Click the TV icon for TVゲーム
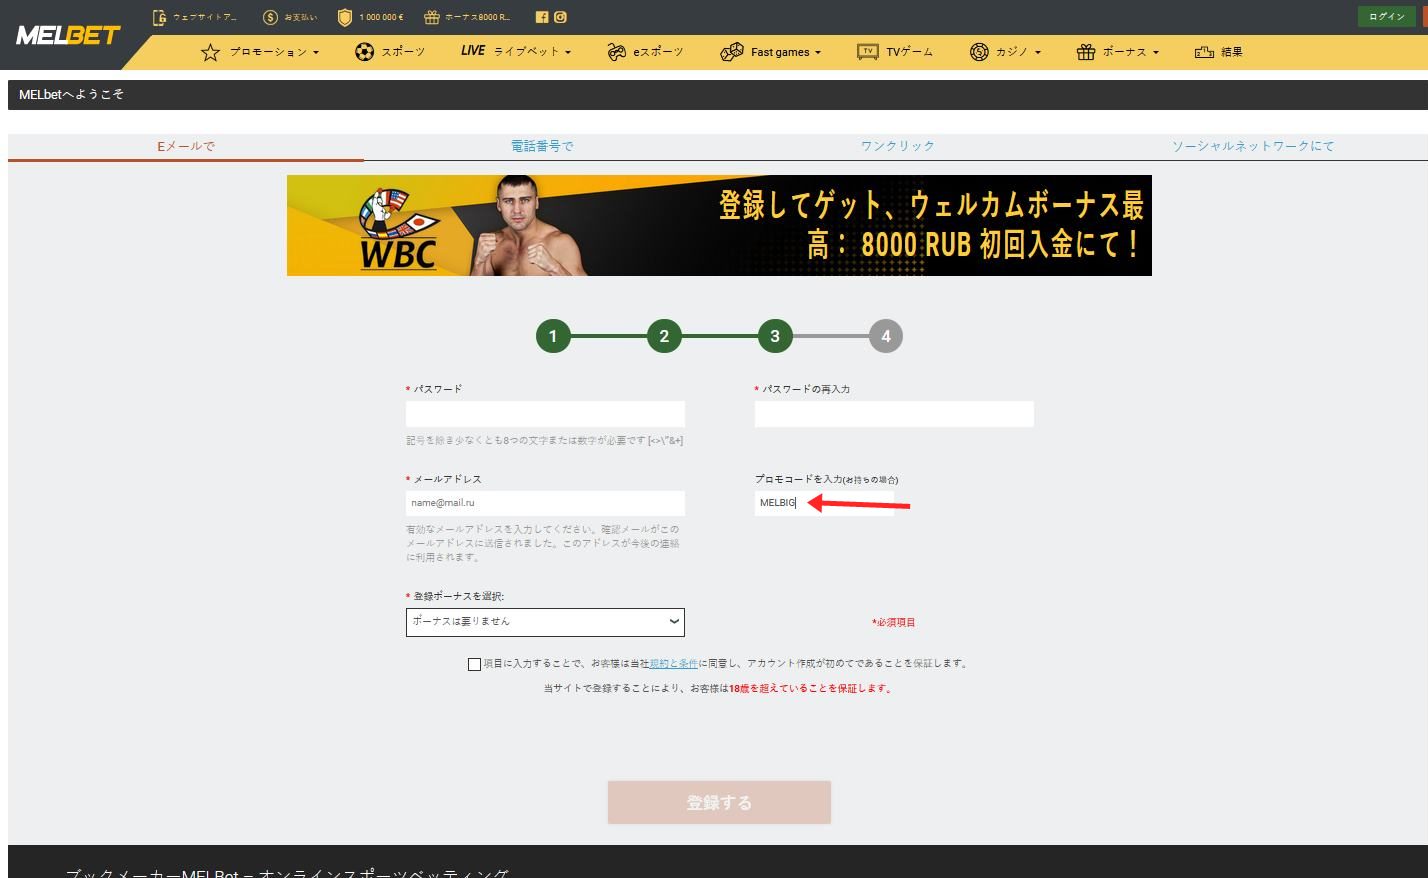The width and height of the screenshot is (1428, 878). 867,52
